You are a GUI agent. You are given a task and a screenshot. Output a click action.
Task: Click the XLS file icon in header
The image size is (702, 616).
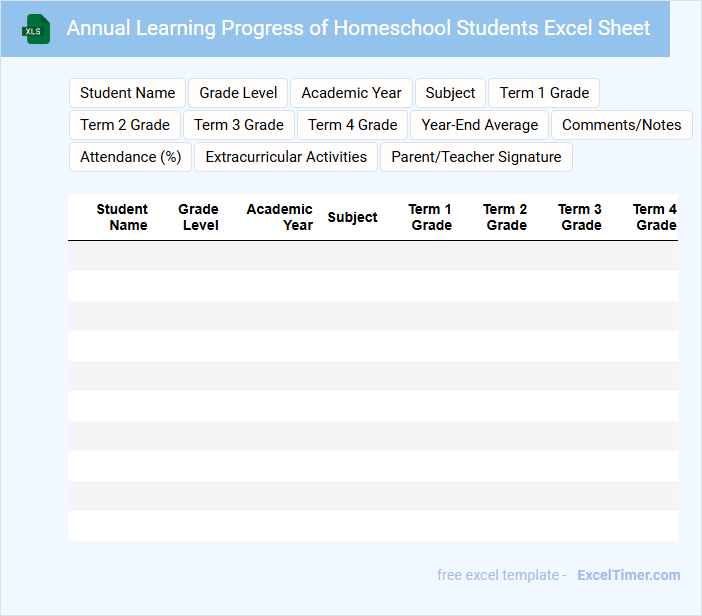pyautogui.click(x=36, y=30)
